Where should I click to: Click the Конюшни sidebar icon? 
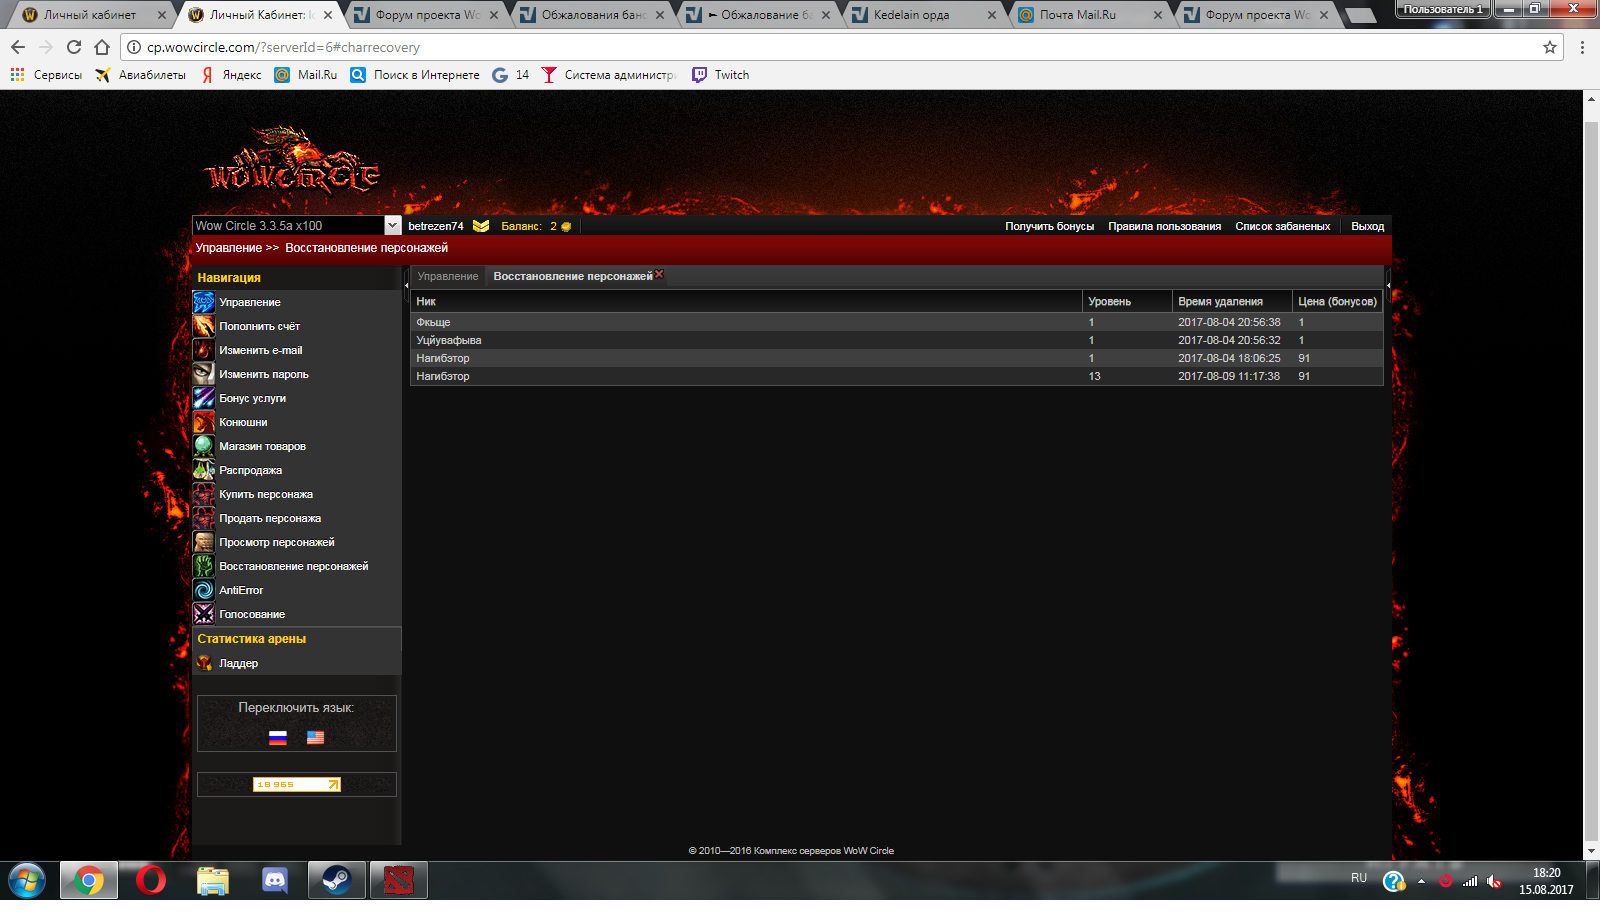[x=203, y=422]
